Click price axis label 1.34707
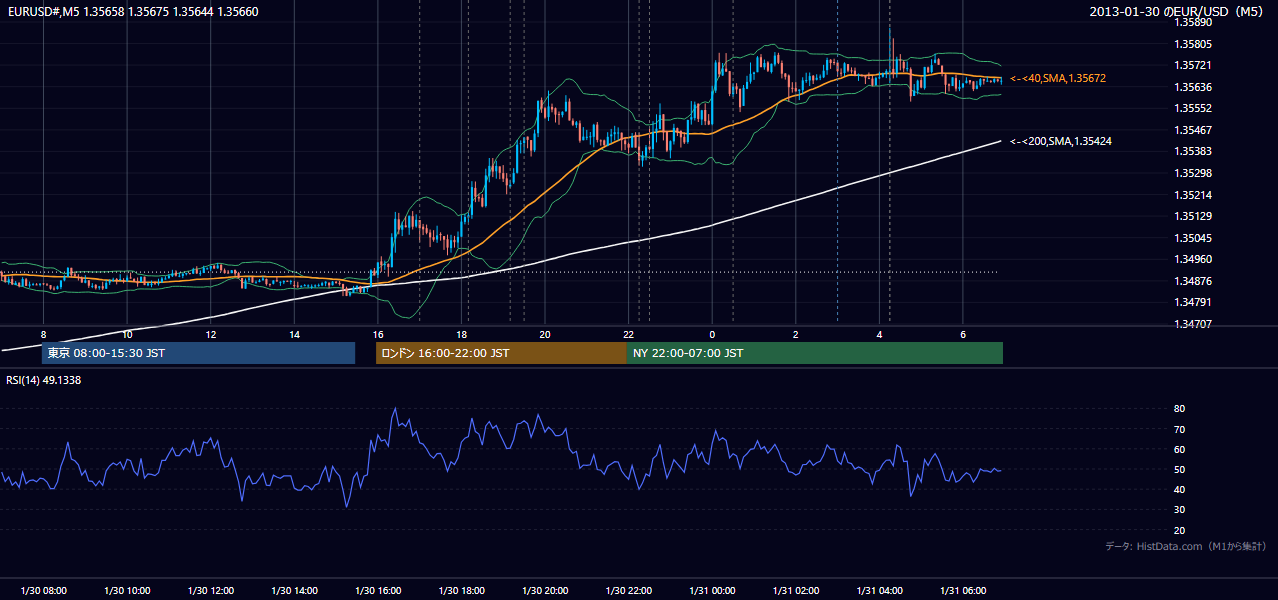Viewport: 1278px width, 600px height. pos(1192,324)
